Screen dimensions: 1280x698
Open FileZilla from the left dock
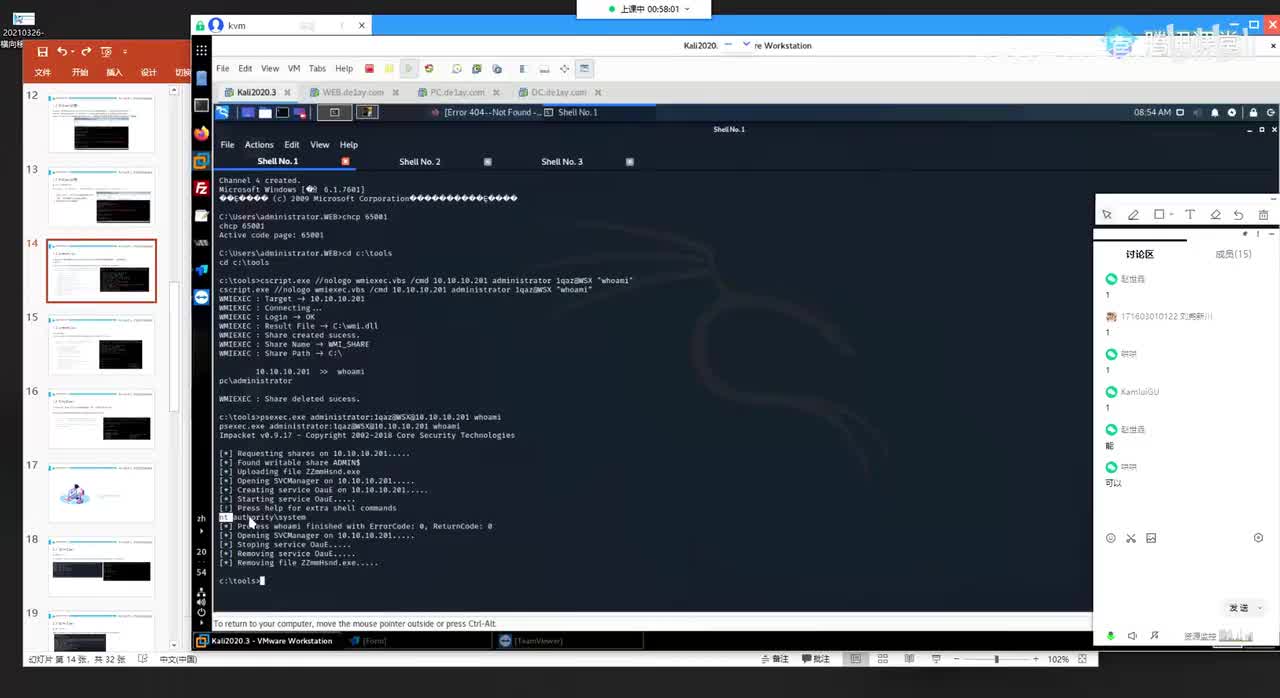[x=202, y=188]
